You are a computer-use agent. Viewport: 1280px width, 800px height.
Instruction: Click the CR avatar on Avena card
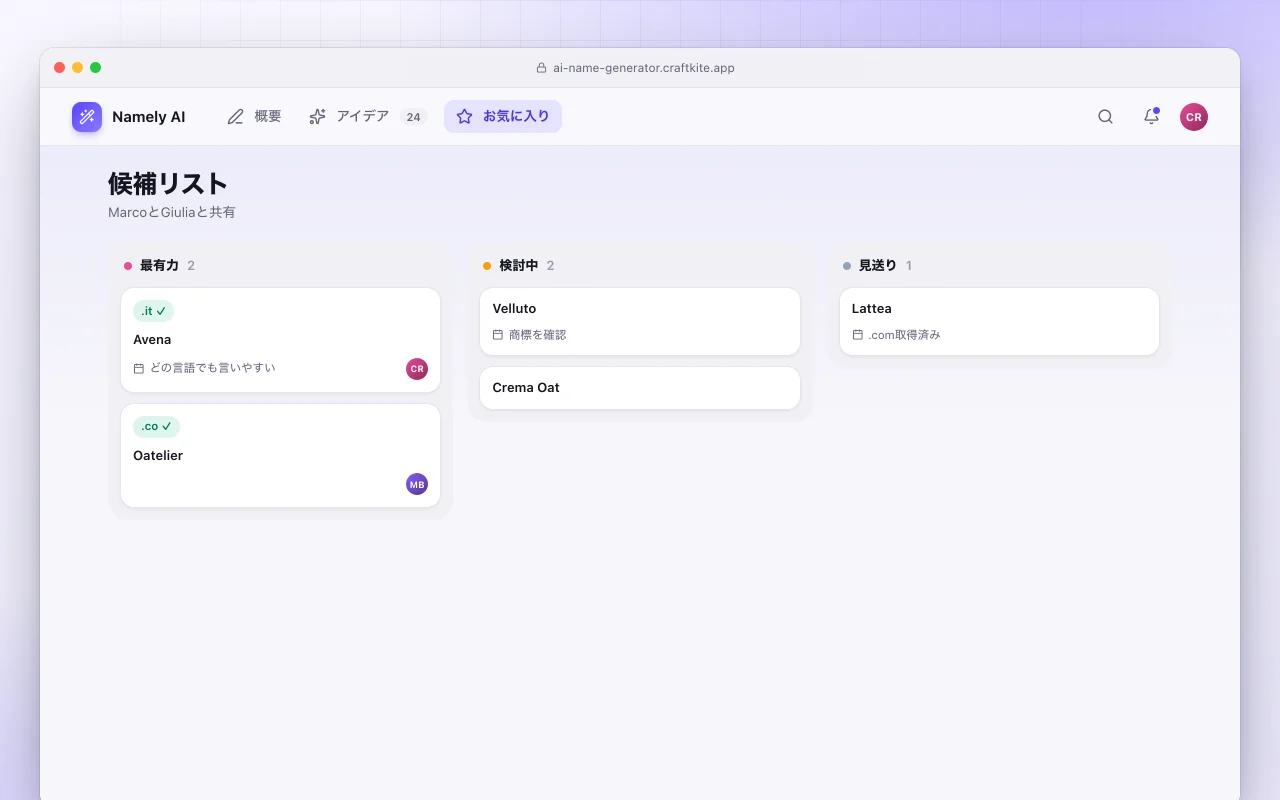pos(417,369)
